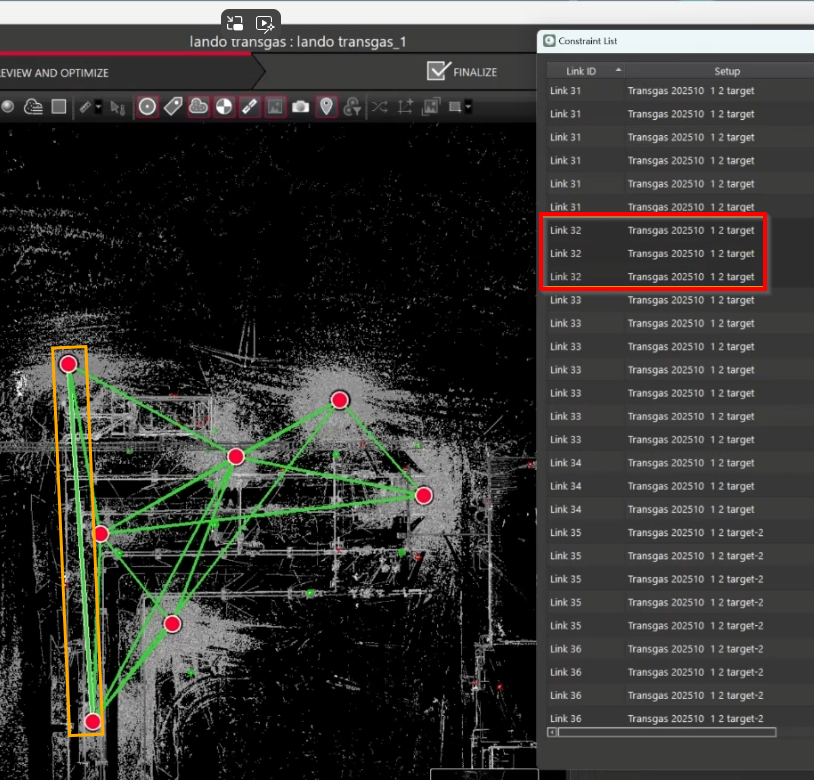Toggle the point cloud display icon
This screenshot has height=780, width=814.
(198, 107)
